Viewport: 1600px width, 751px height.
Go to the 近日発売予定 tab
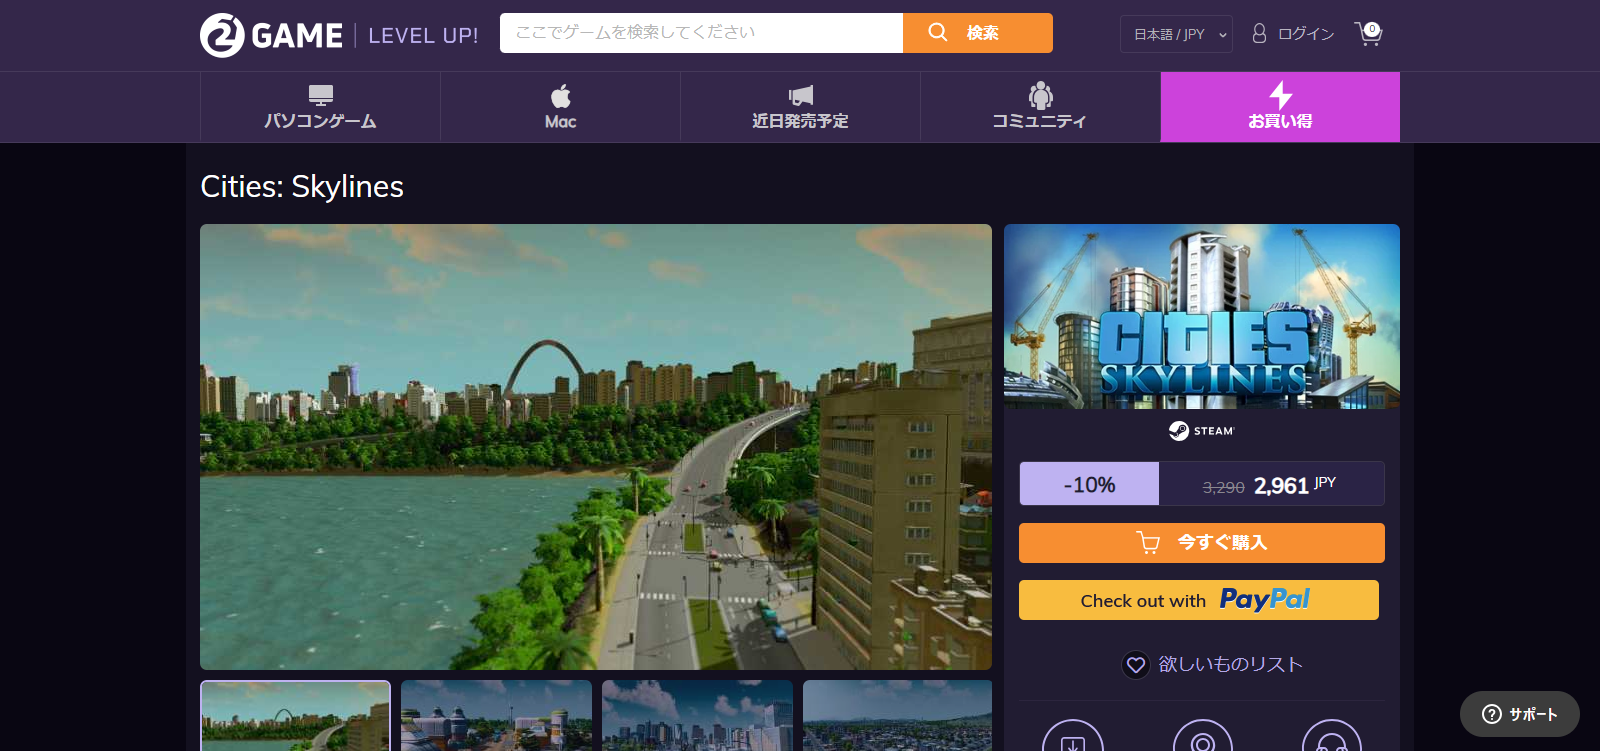[x=800, y=107]
